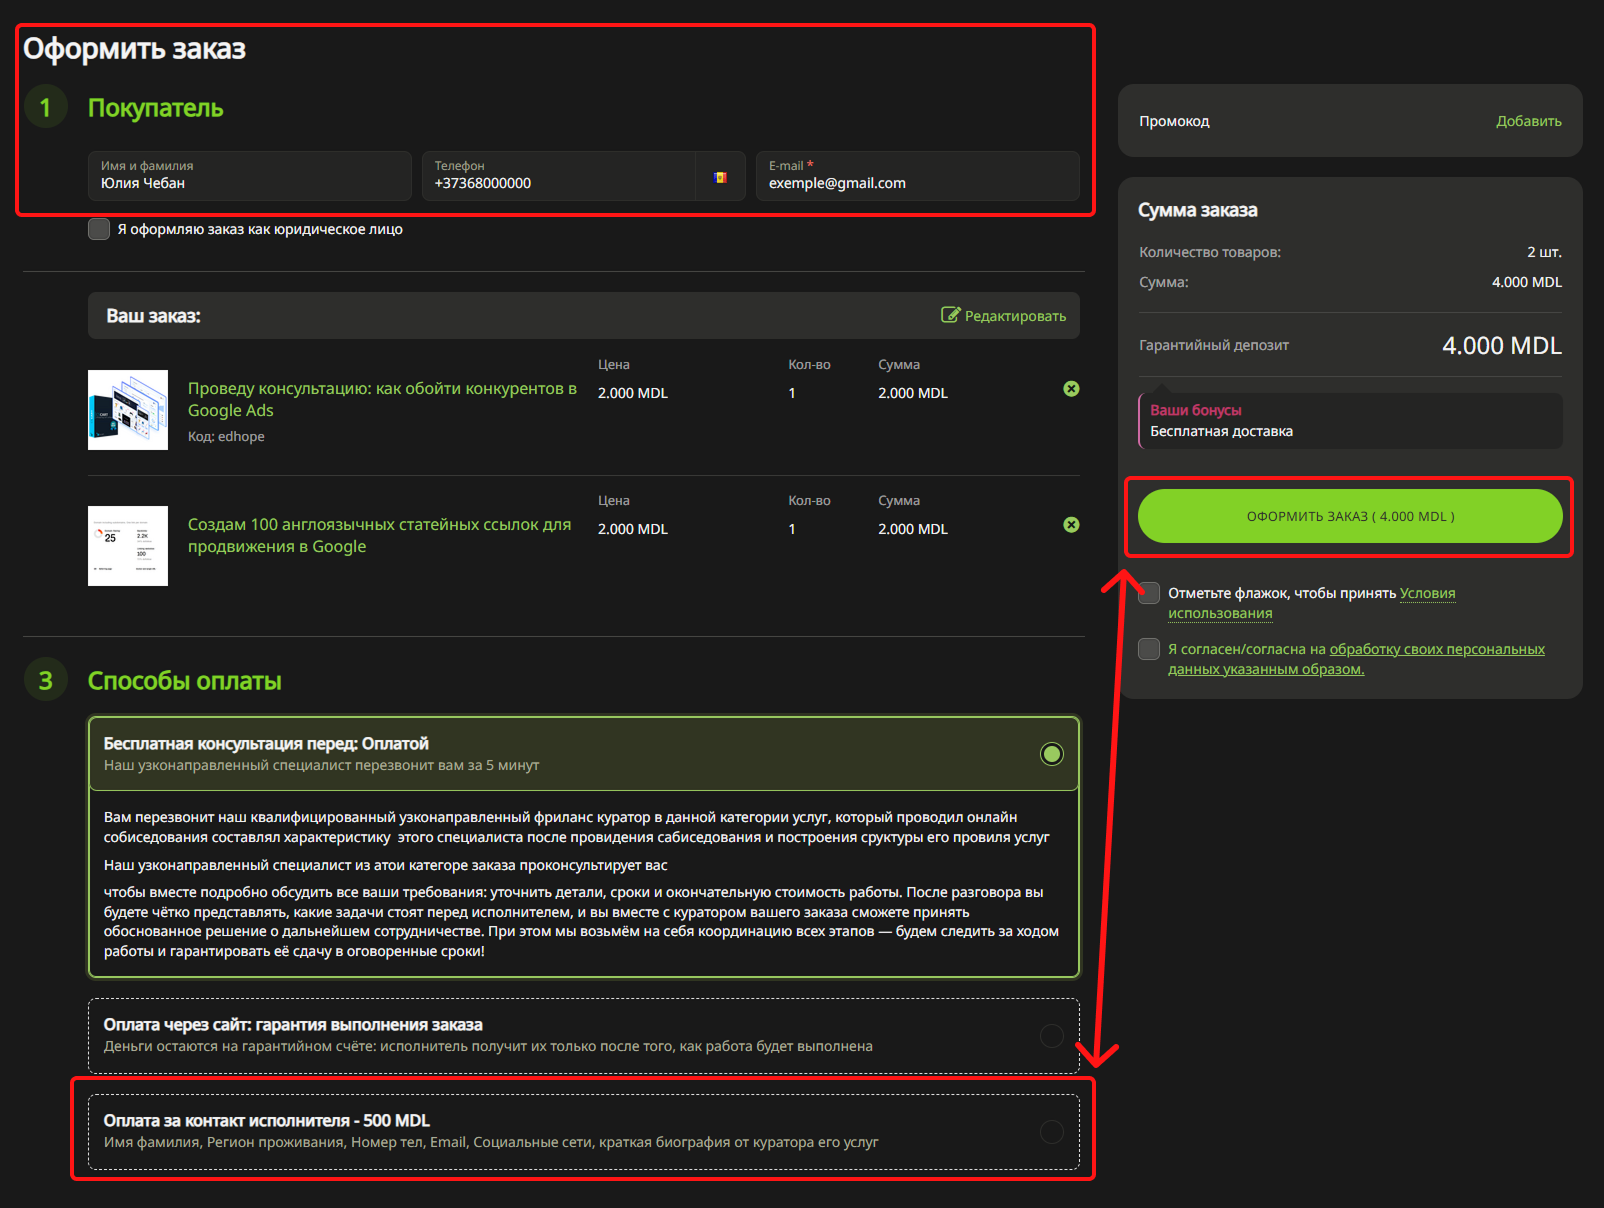Check the legal entity order checkbox
This screenshot has width=1604, height=1208.
pyautogui.click(x=99, y=229)
